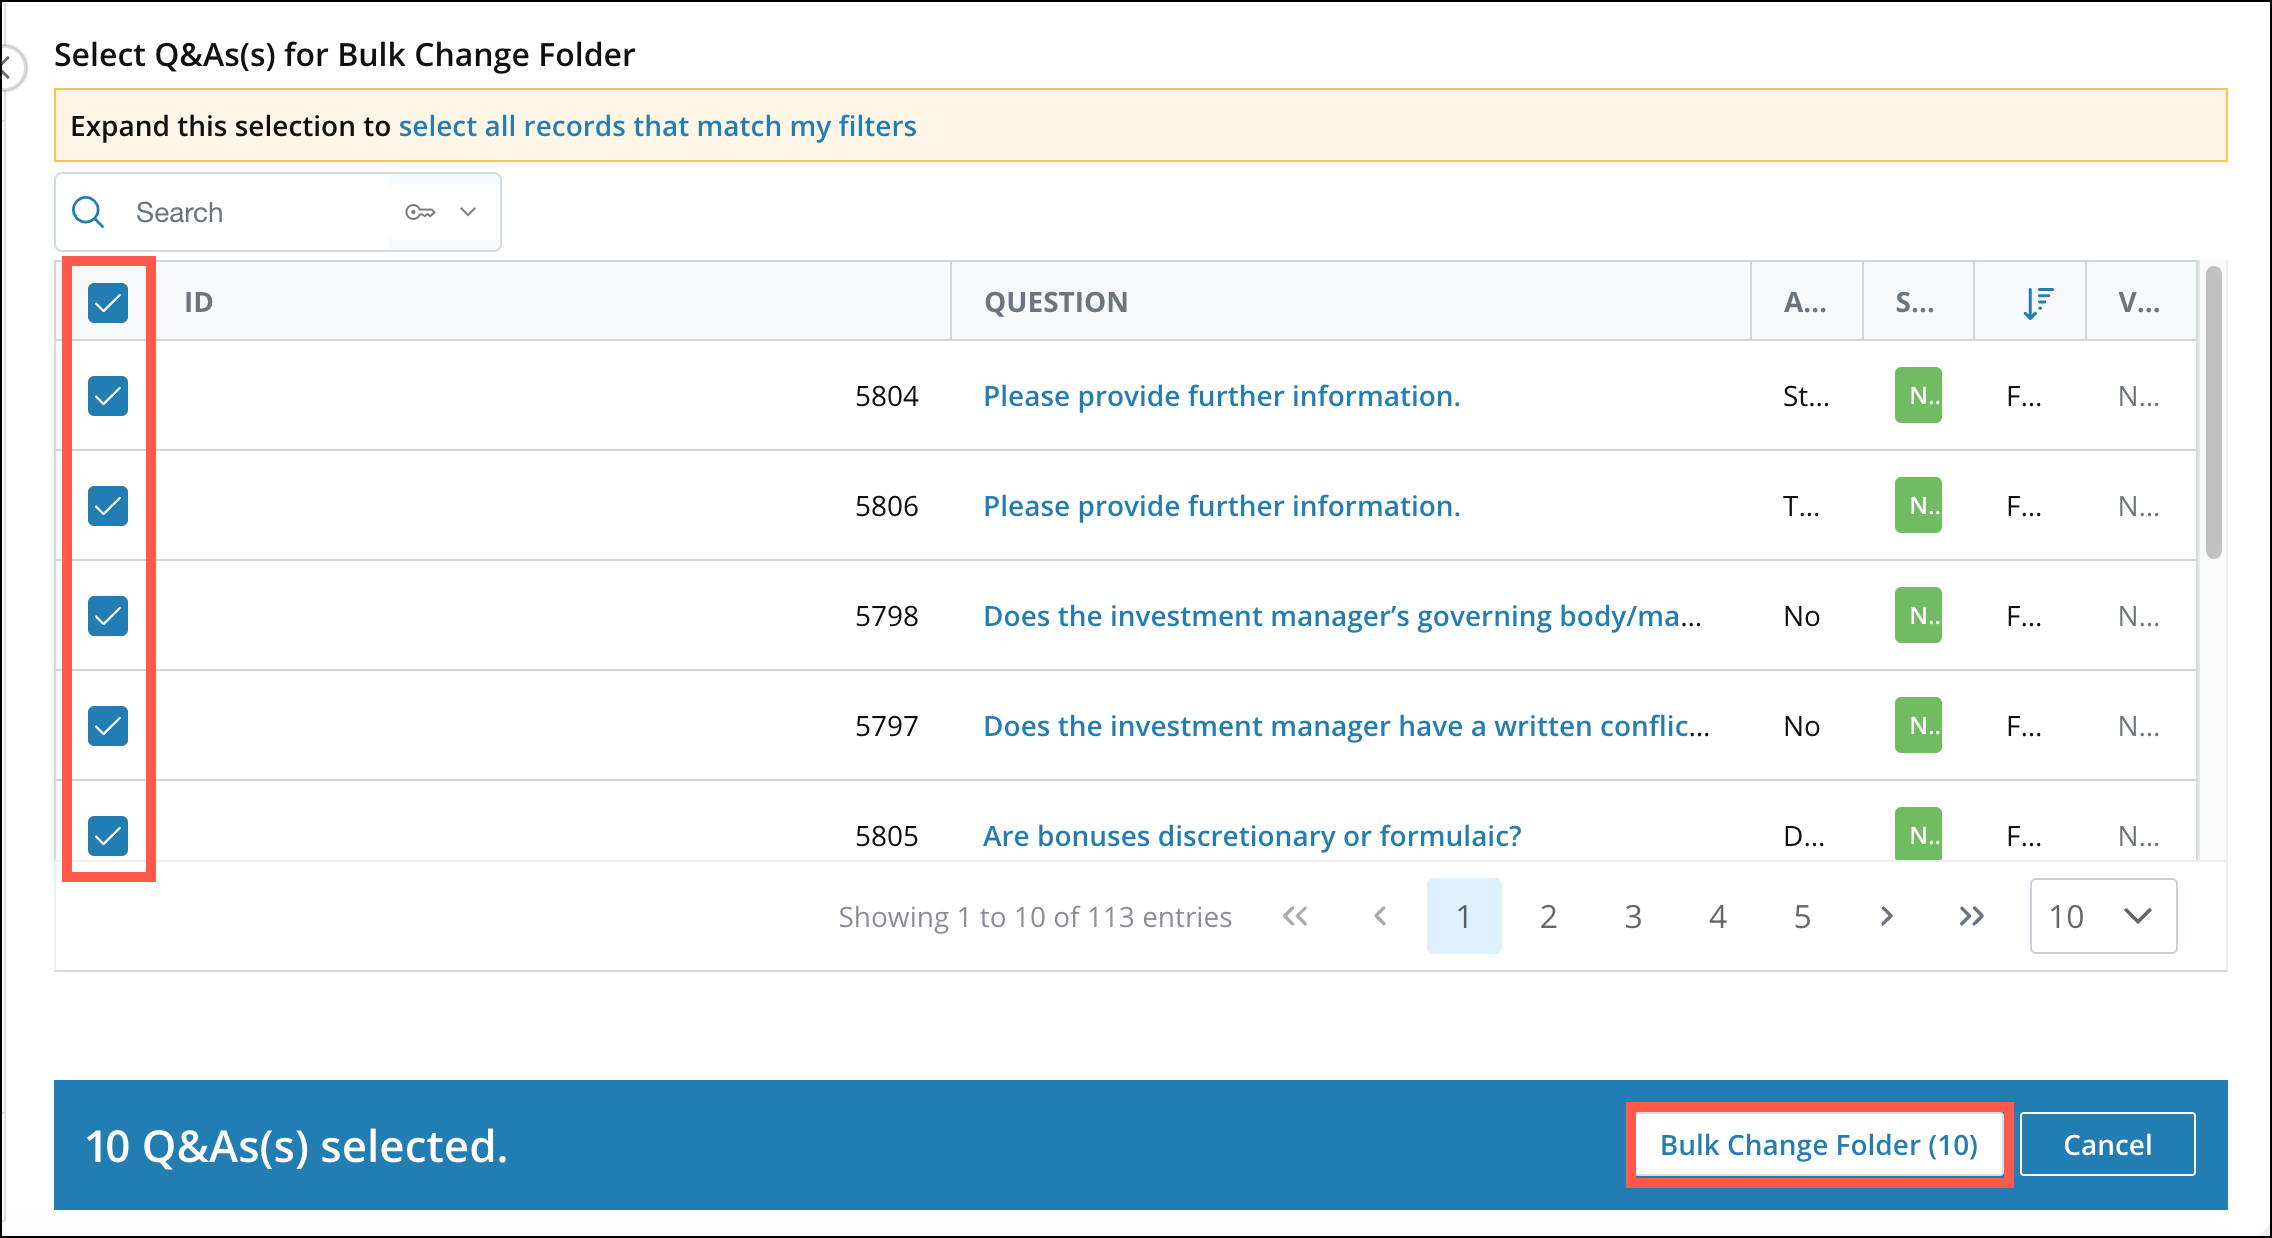
Task: Click the No answer cell for 5798
Action: click(1801, 616)
